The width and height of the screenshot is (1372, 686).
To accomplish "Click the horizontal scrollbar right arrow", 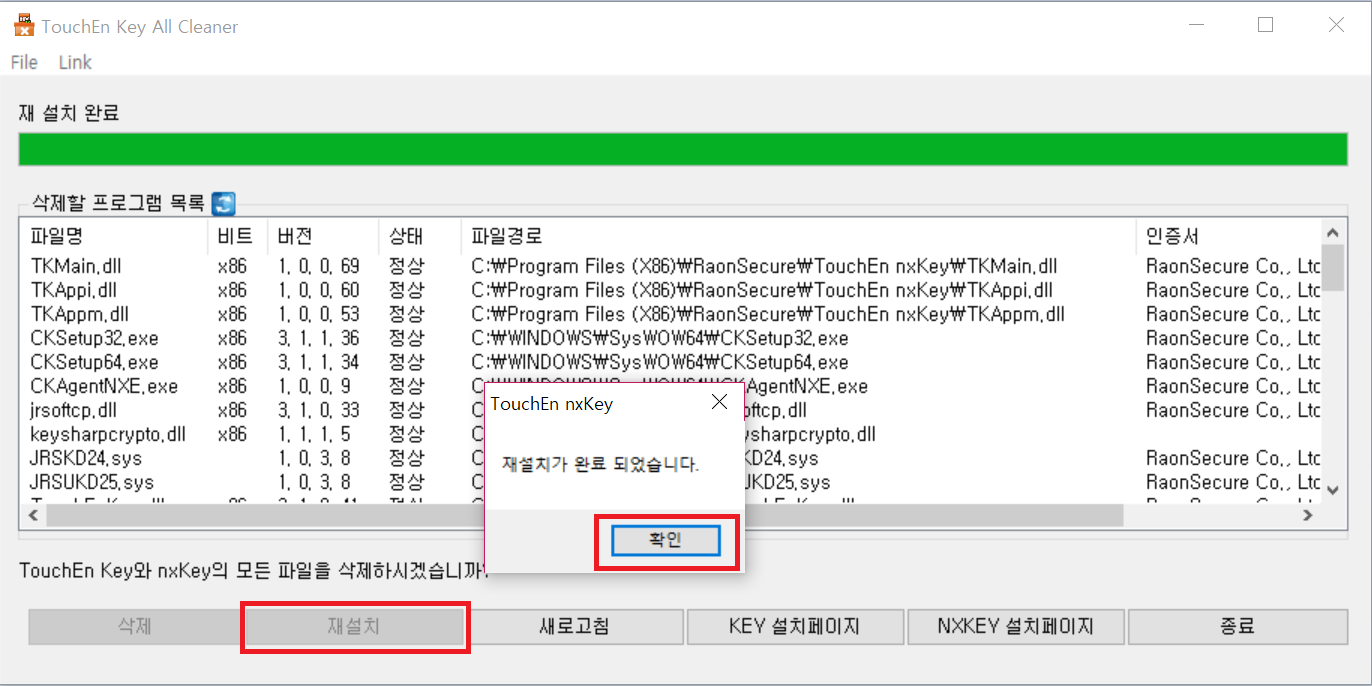I will pos(1307,515).
